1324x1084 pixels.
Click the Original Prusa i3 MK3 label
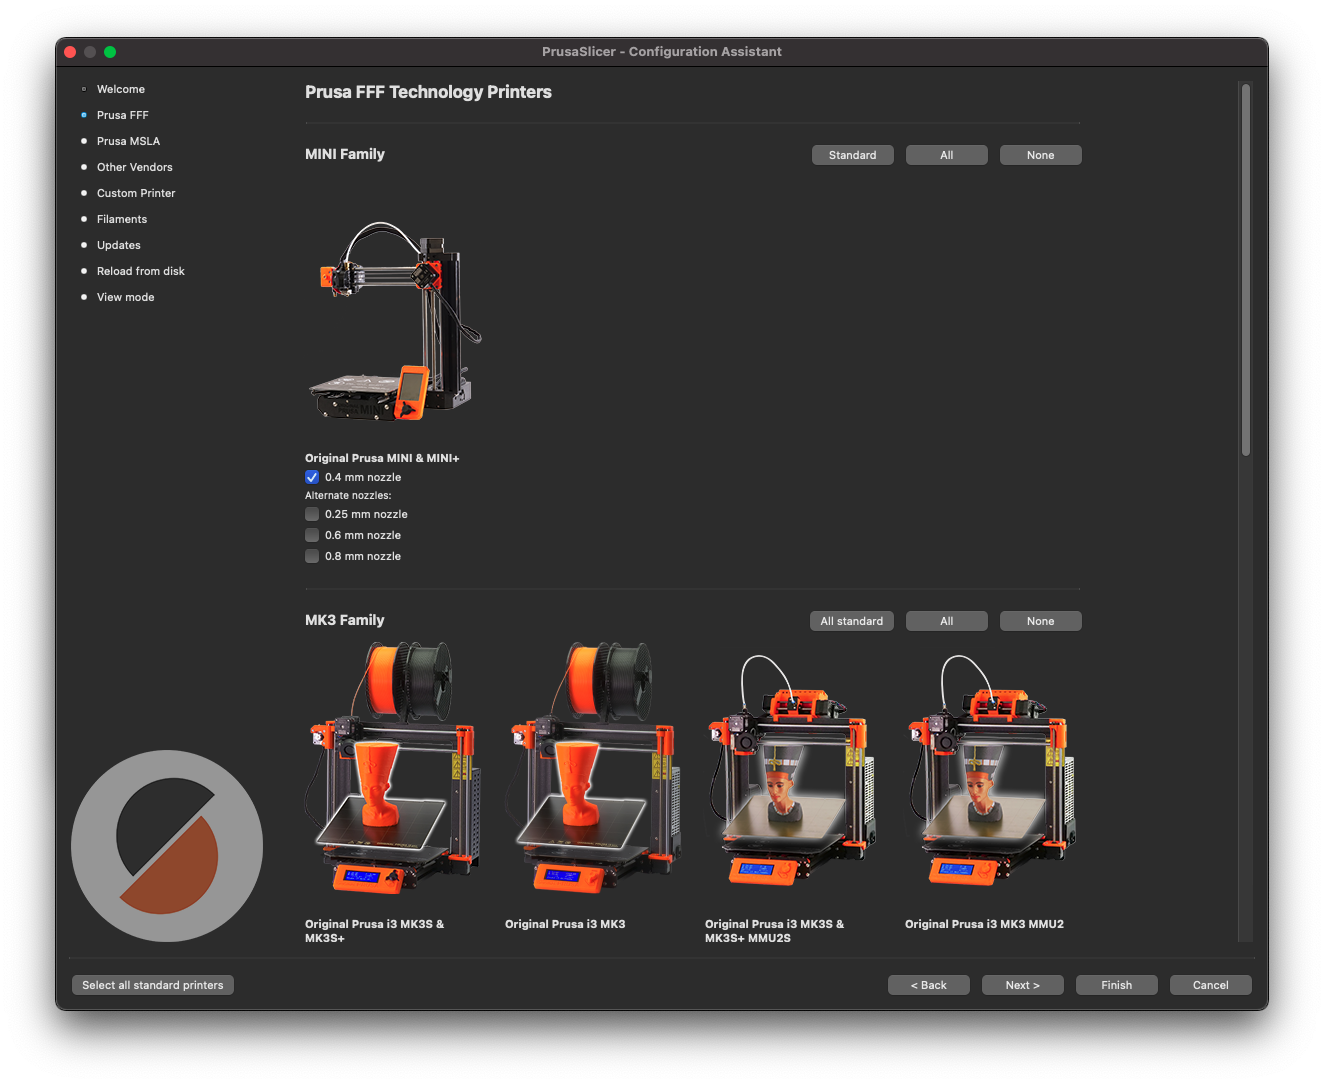pyautogui.click(x=565, y=924)
